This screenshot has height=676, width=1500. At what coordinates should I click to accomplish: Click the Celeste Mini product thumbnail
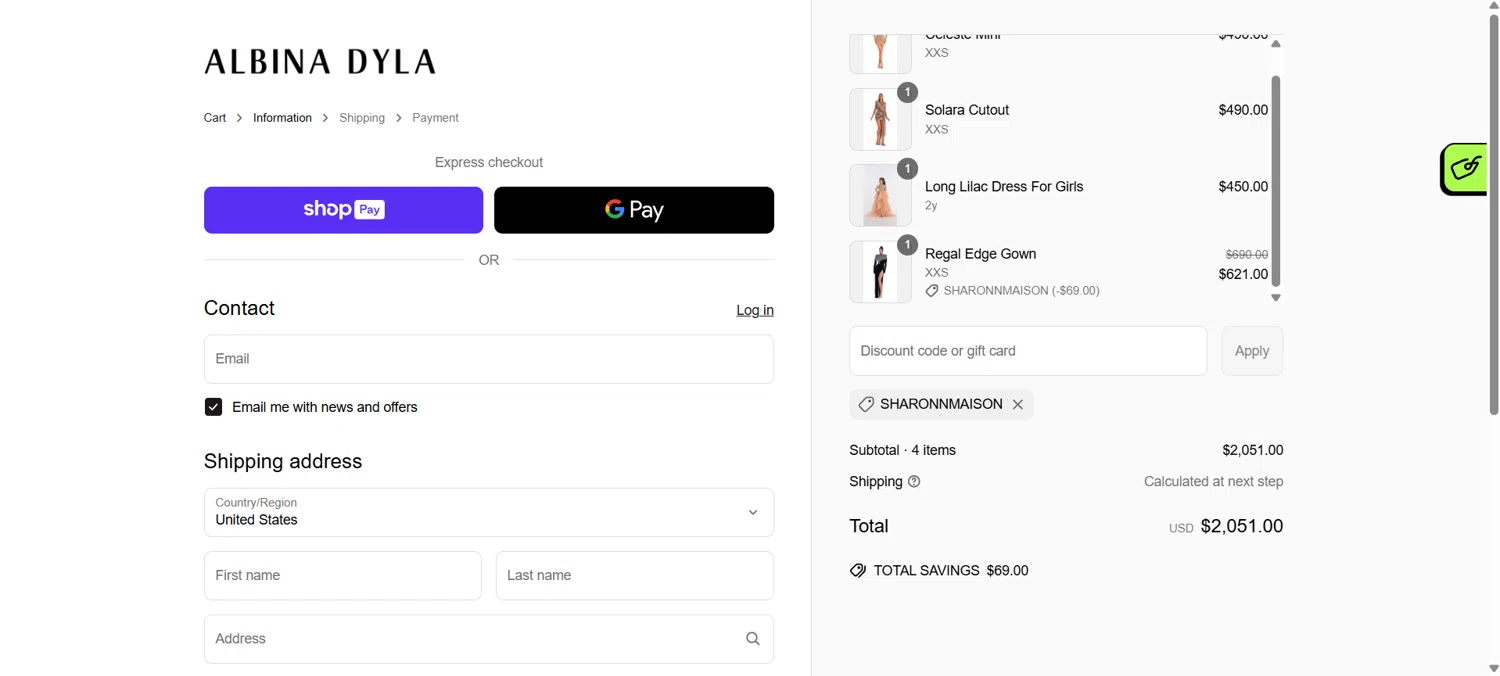click(x=880, y=54)
